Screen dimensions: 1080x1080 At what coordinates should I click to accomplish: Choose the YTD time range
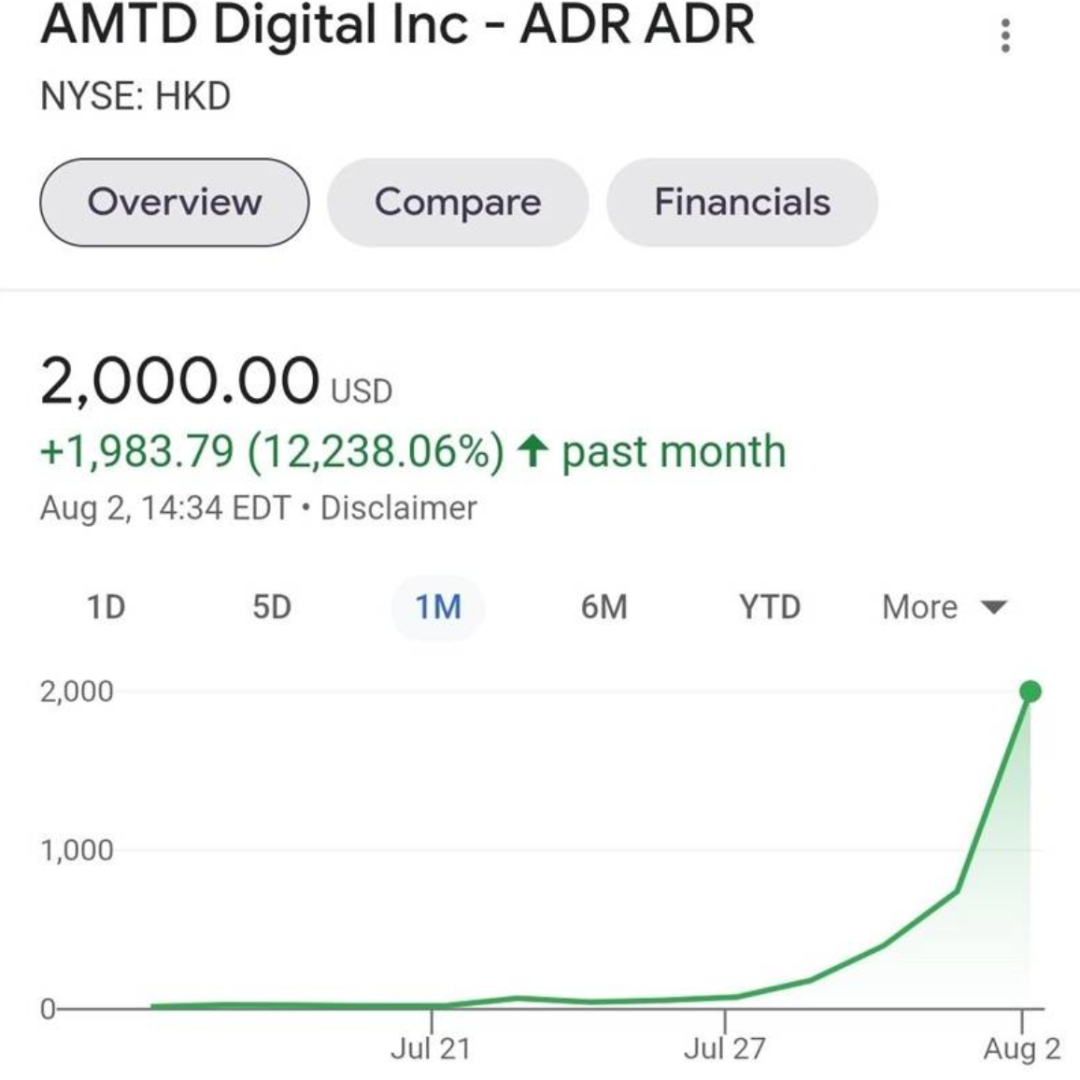click(x=769, y=608)
